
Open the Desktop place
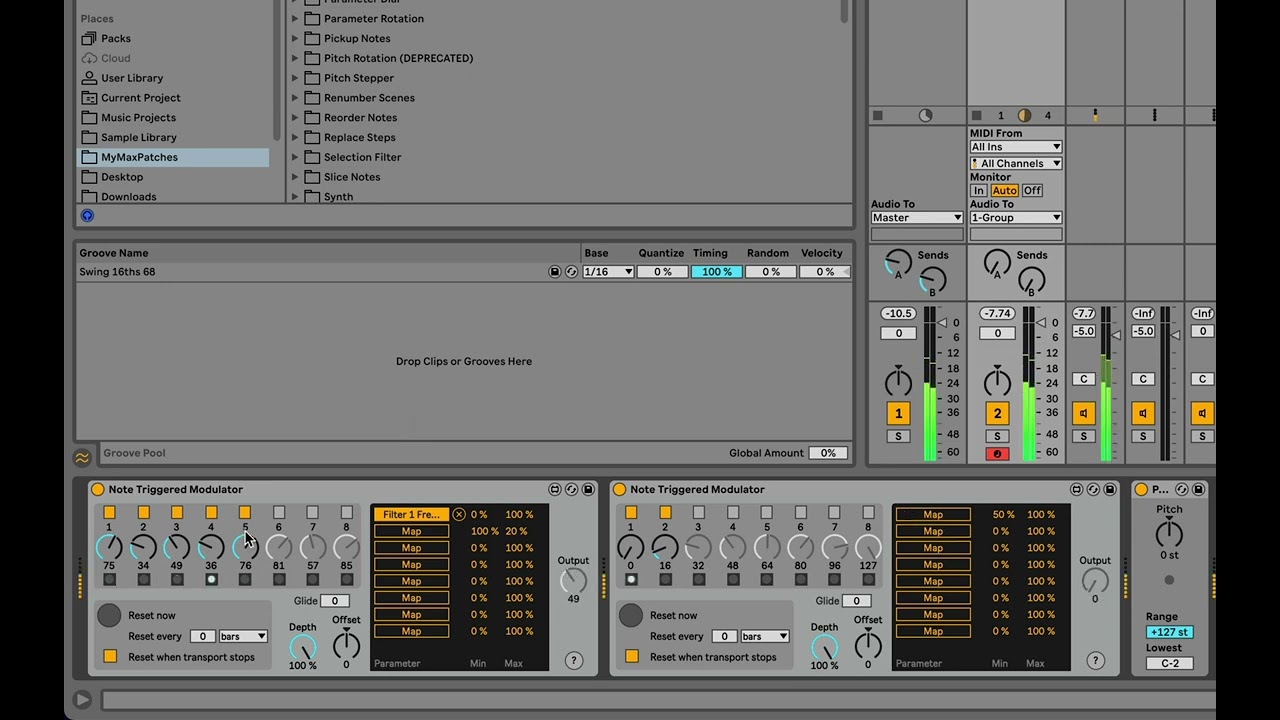[x=121, y=177]
